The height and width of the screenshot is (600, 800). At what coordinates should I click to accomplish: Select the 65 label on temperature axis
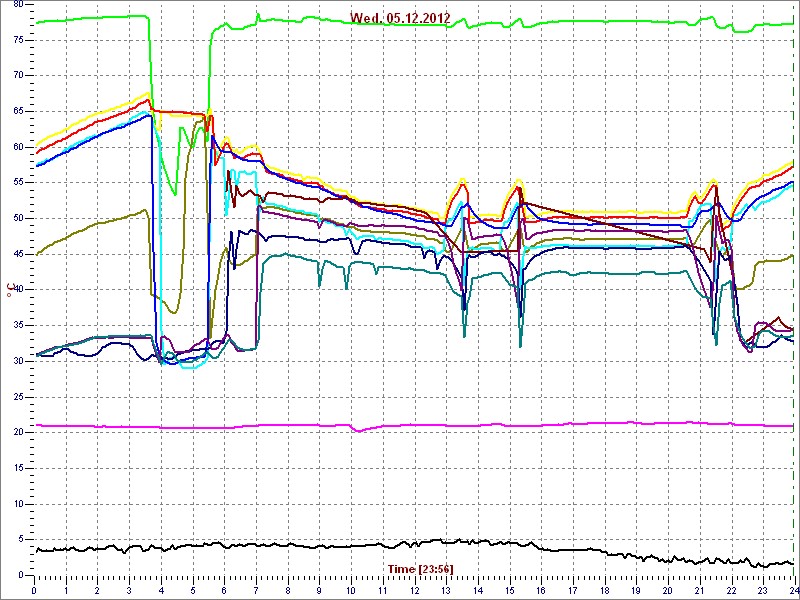pyautogui.click(x=17, y=111)
